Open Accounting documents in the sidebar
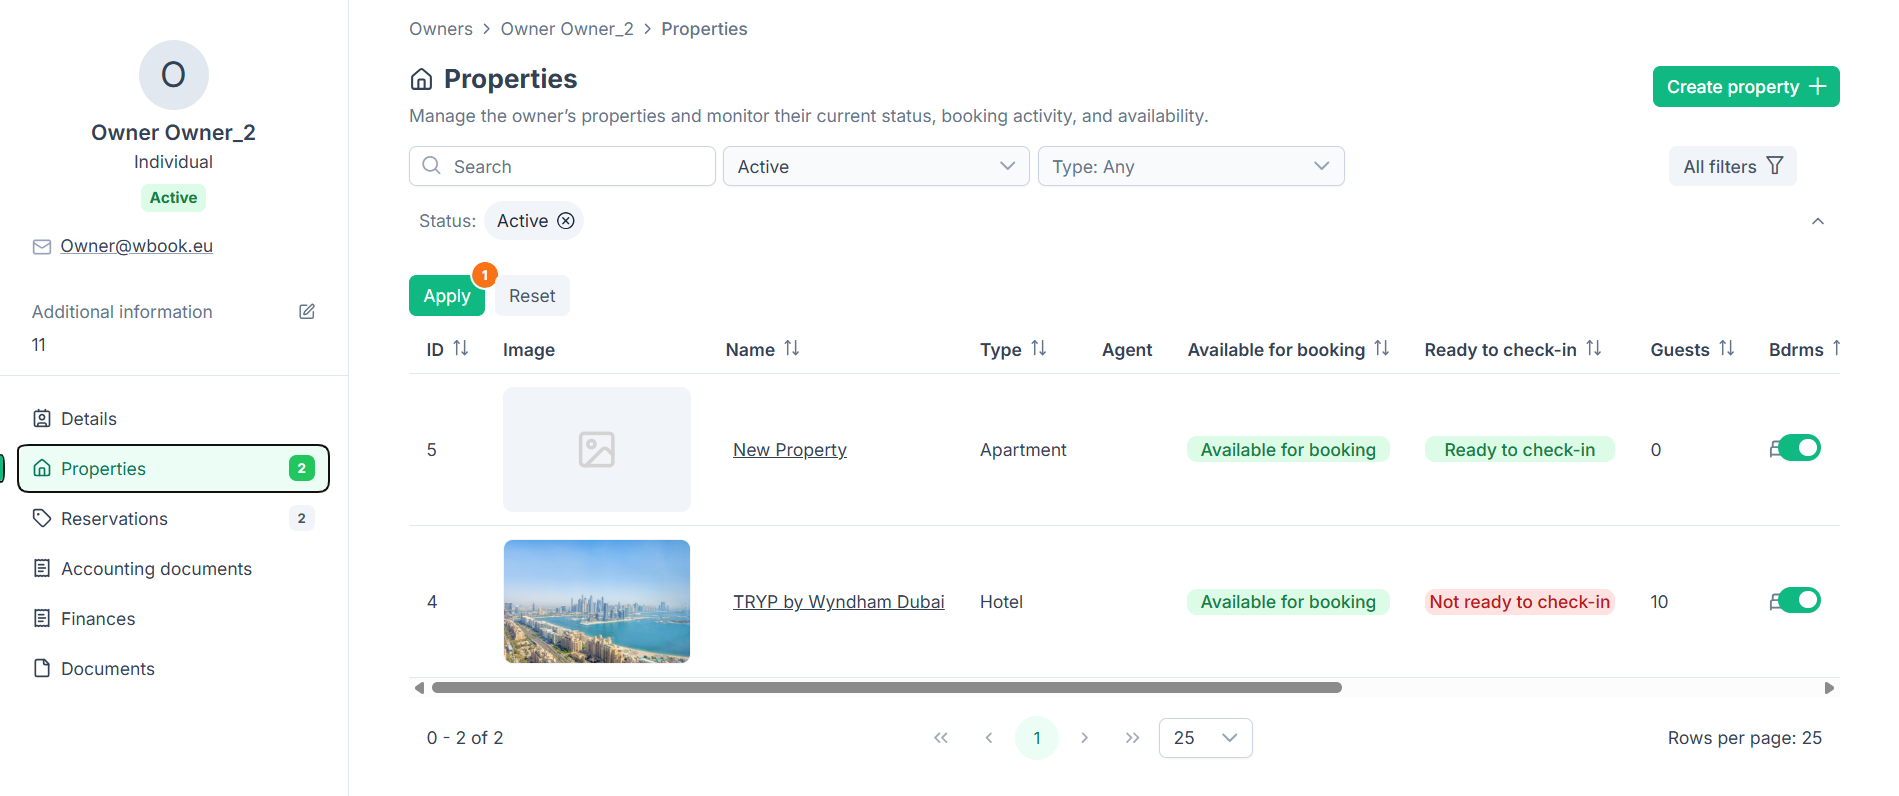Screen dimensions: 1899x796 [174, 569]
